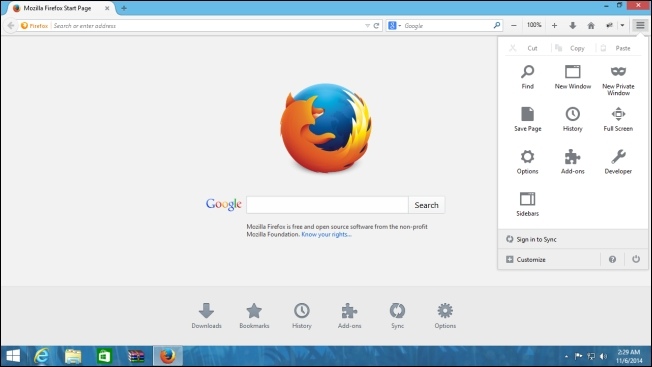Click Customize in the menu panel
The width and height of the screenshot is (652, 367).
point(549,259)
